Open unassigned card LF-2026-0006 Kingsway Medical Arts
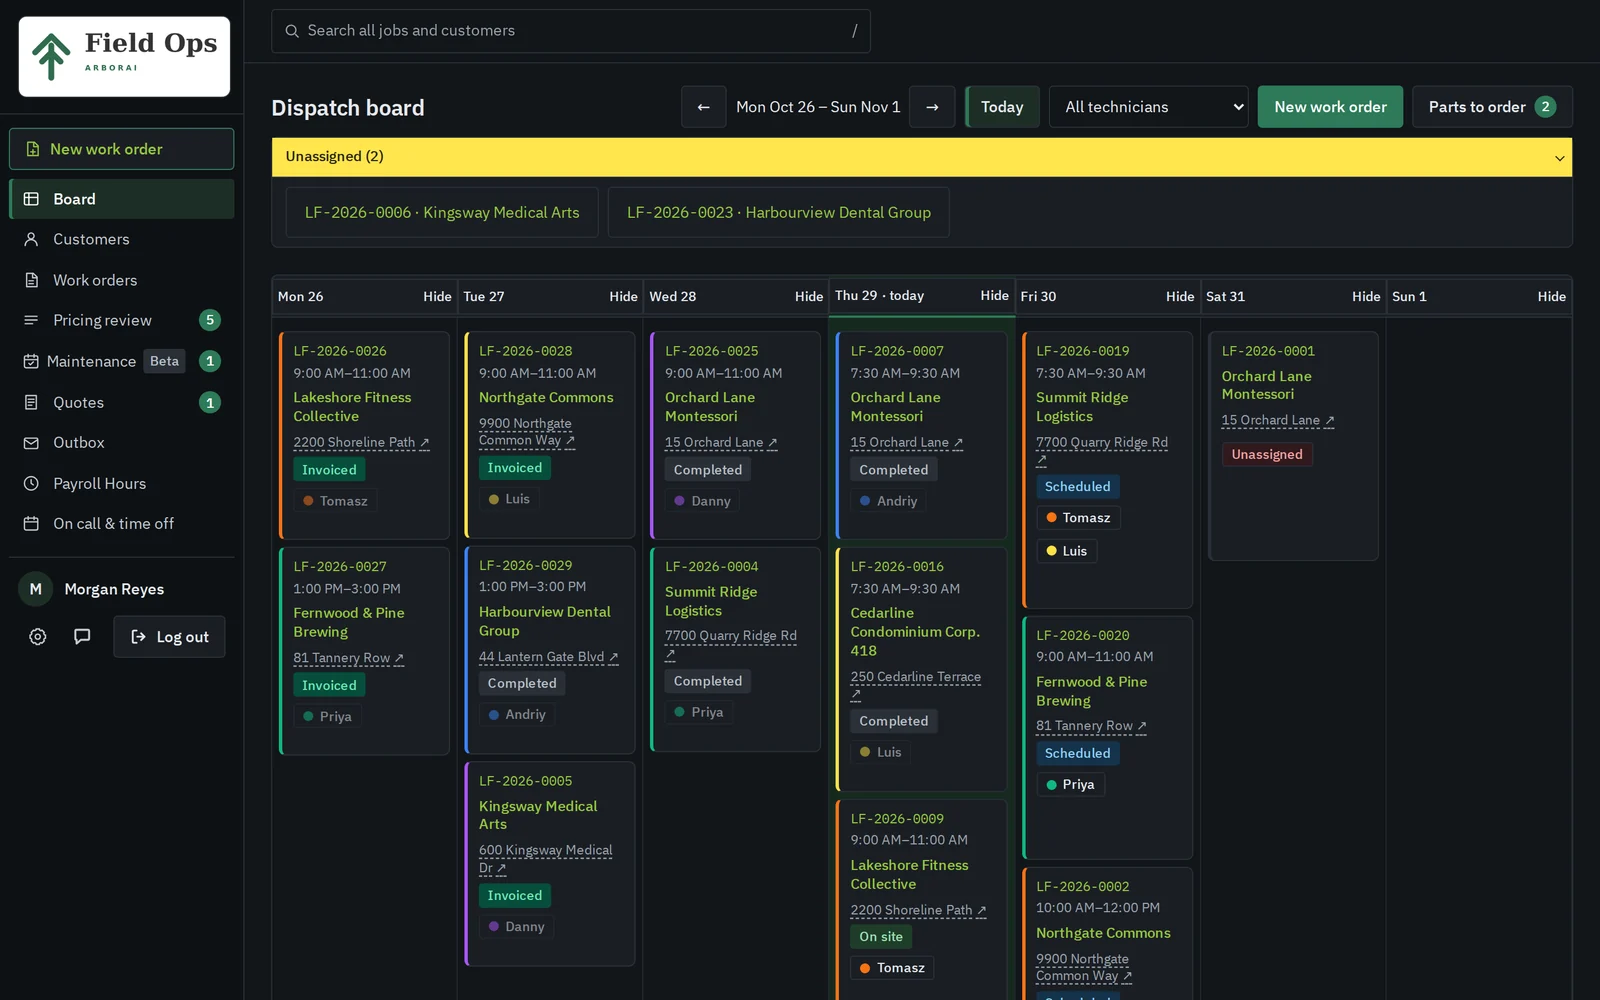Image resolution: width=1600 pixels, height=1000 pixels. [x=442, y=212]
